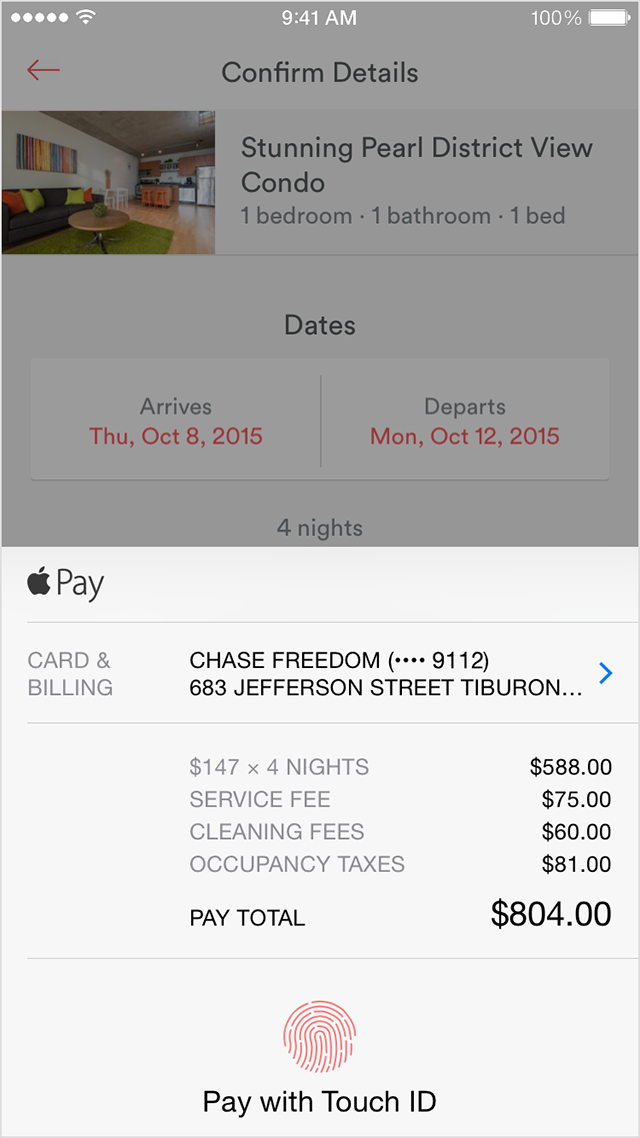Screen dimensions: 640x1138
Task: Tap the Apple Pay logo
Action: coord(66,583)
